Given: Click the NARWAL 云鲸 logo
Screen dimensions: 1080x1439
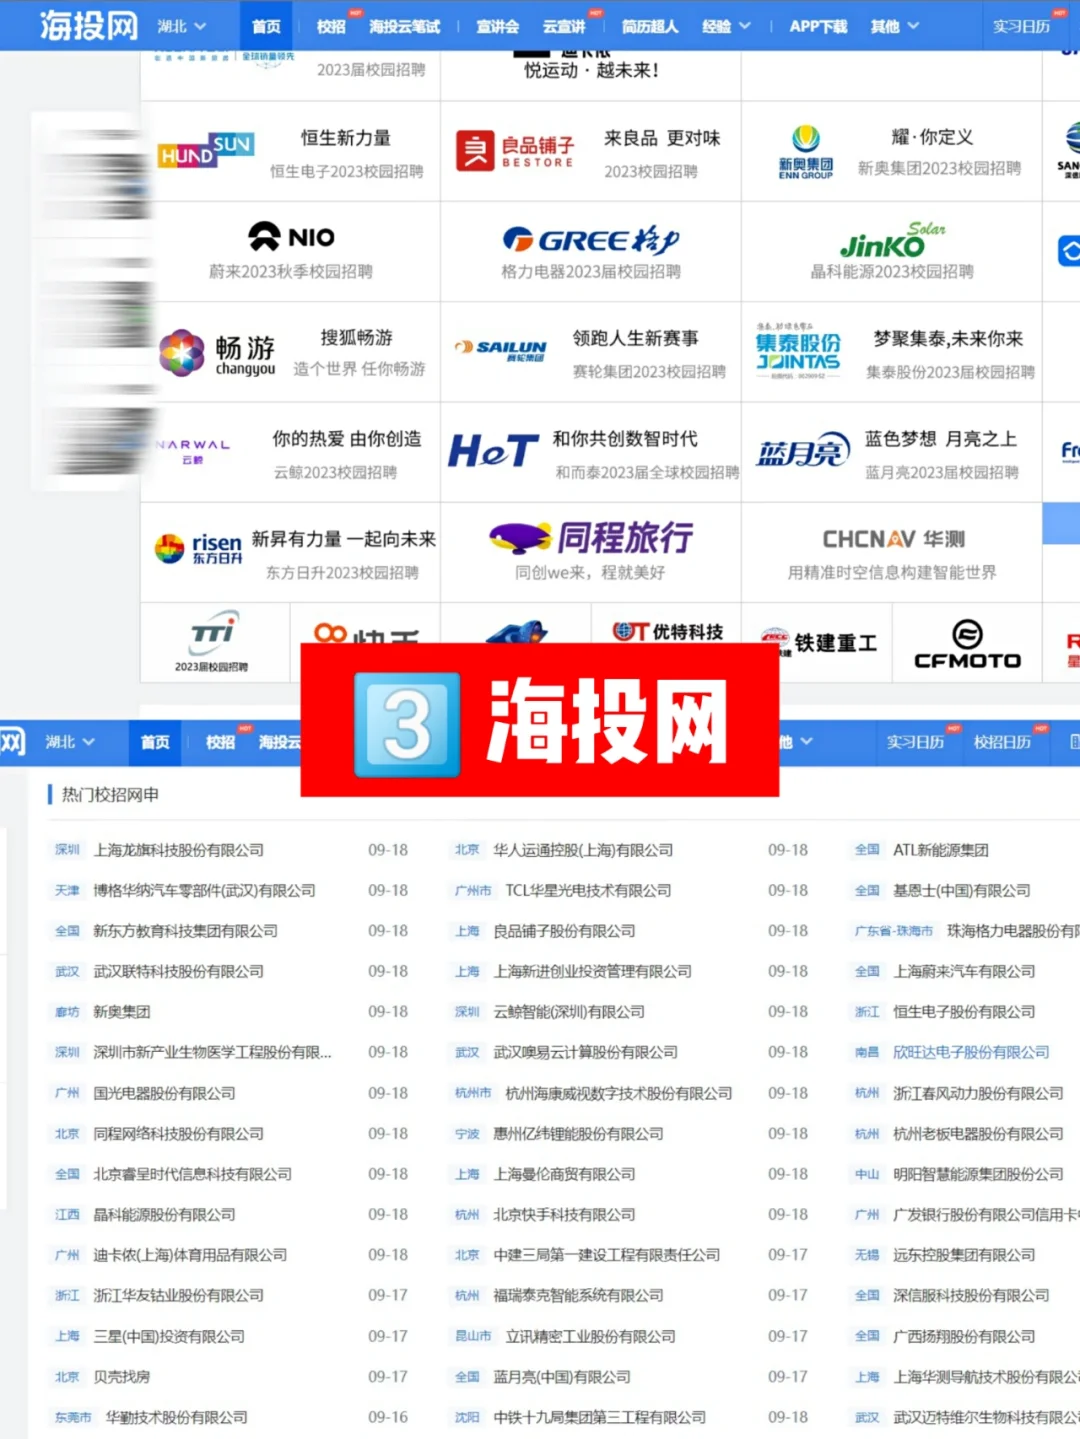Looking at the screenshot, I should tap(193, 451).
